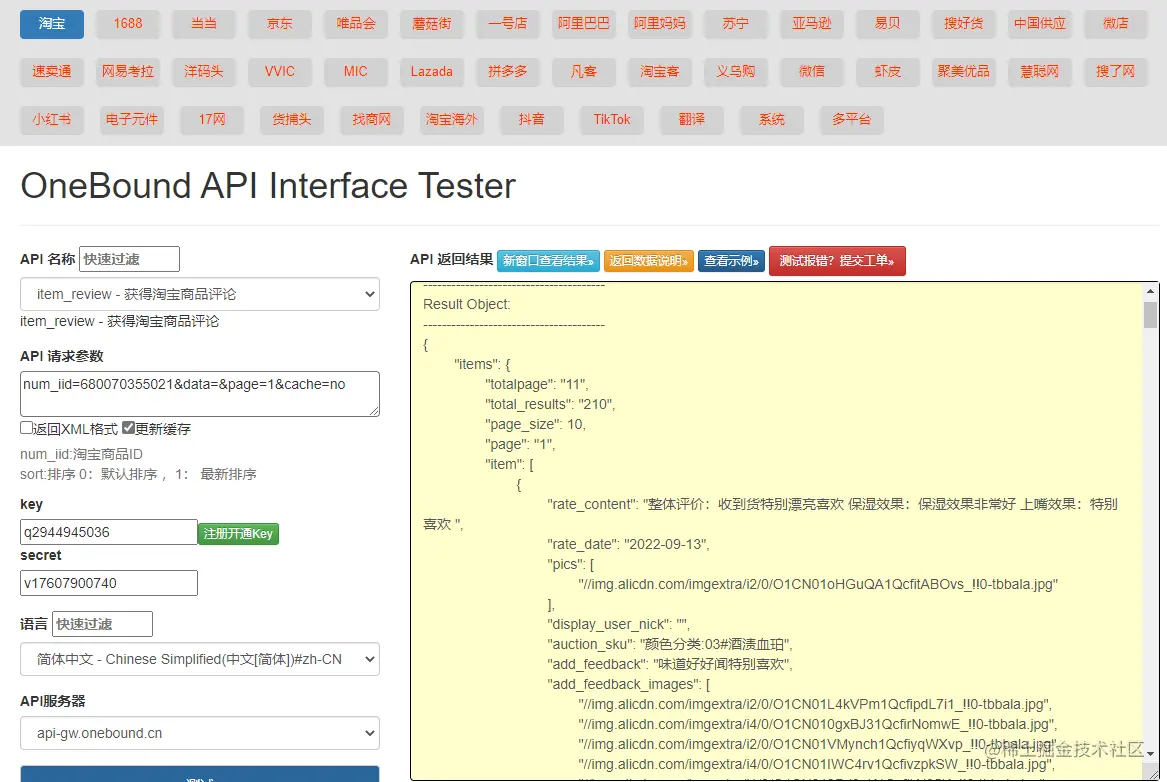The height and width of the screenshot is (782, 1167).
Task: Switch to the 1688 platform tab
Action: [x=128, y=24]
